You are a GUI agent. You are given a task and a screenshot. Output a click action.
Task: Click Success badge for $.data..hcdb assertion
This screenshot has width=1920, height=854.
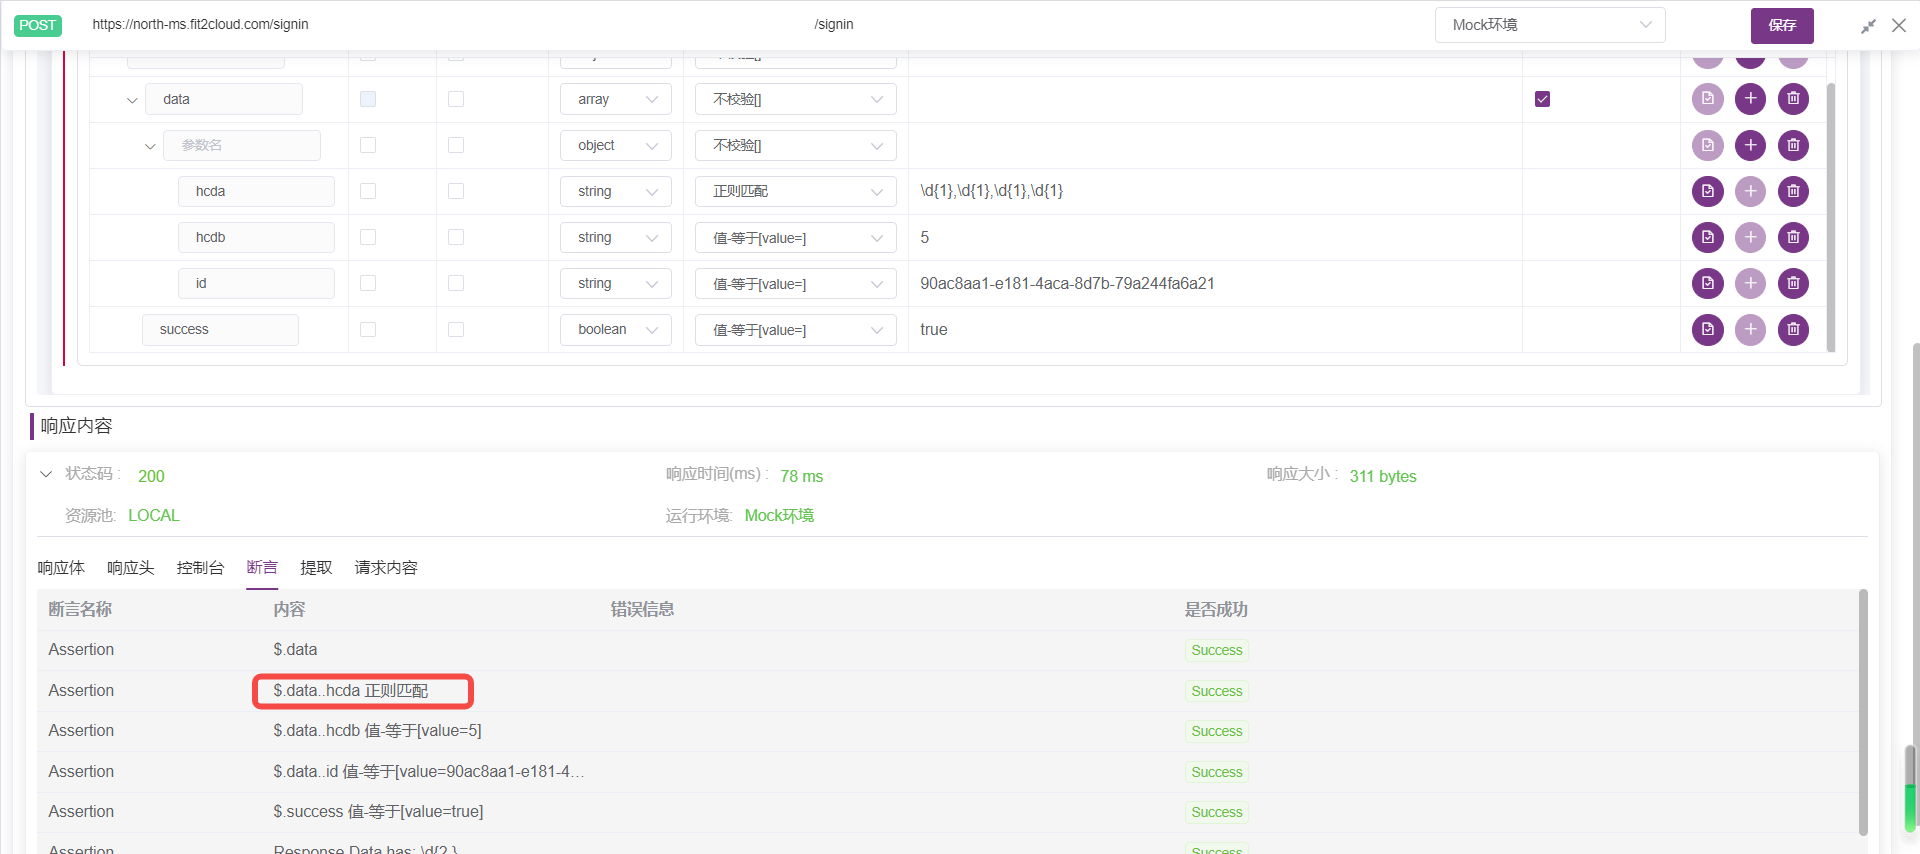(1217, 731)
